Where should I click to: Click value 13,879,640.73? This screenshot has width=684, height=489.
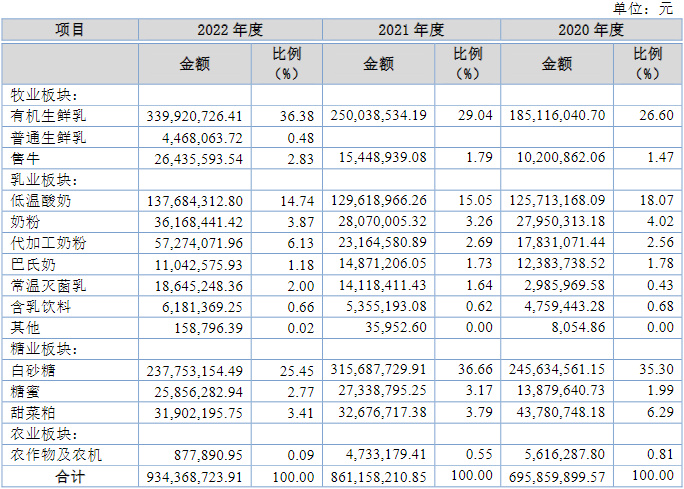pos(561,390)
